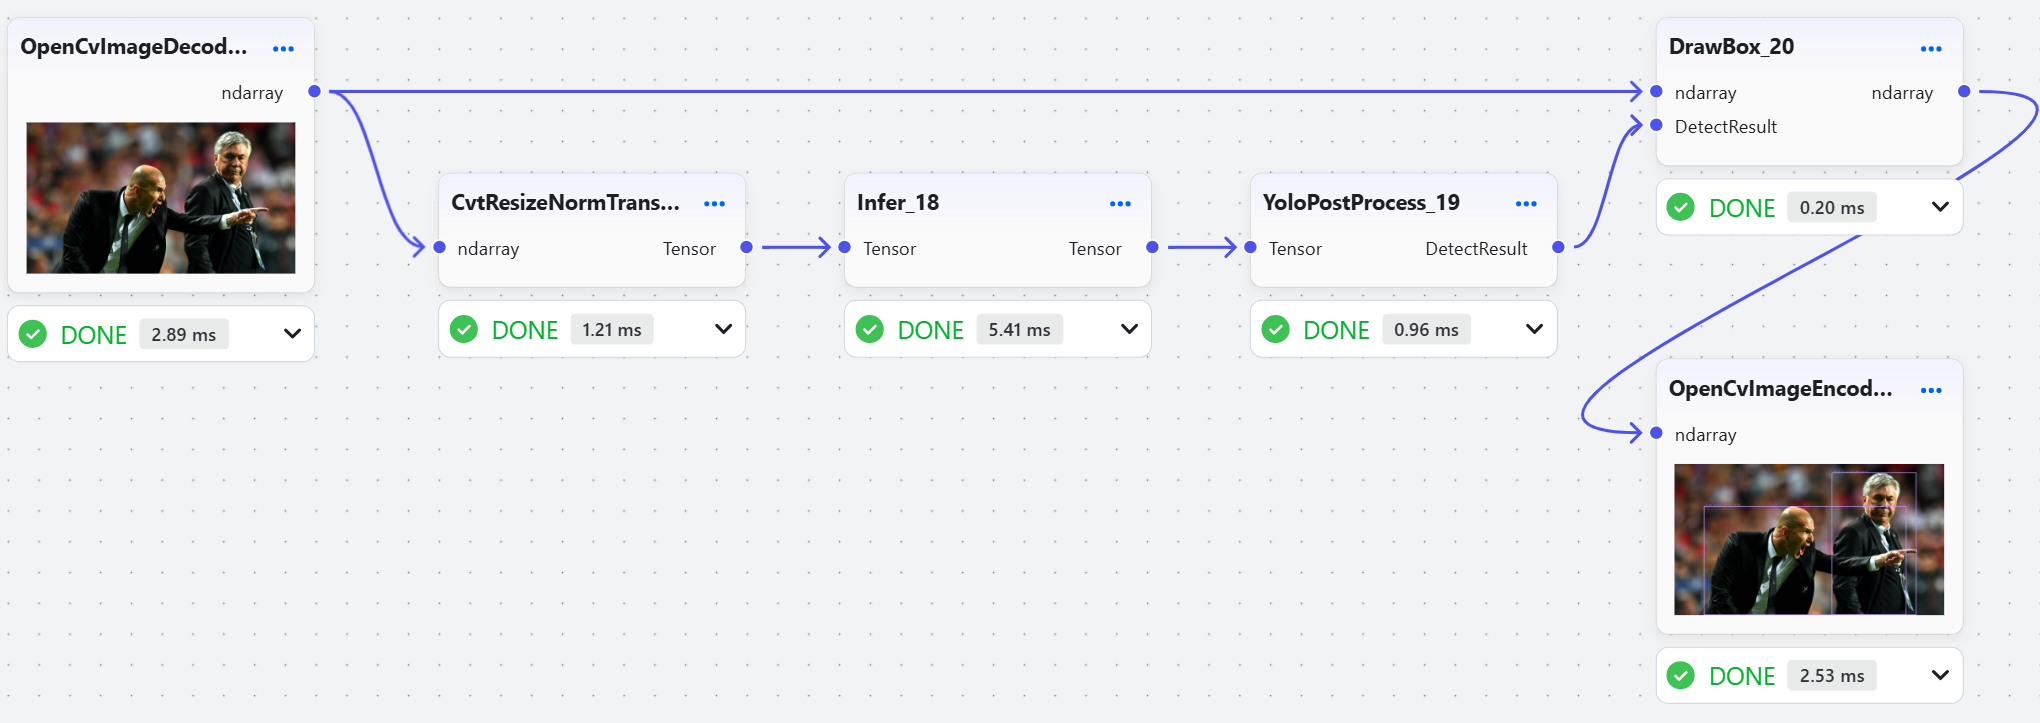Expand the YoloPostProcess_19 status chevron
Screen dimensions: 2040x723
pos(1534,329)
